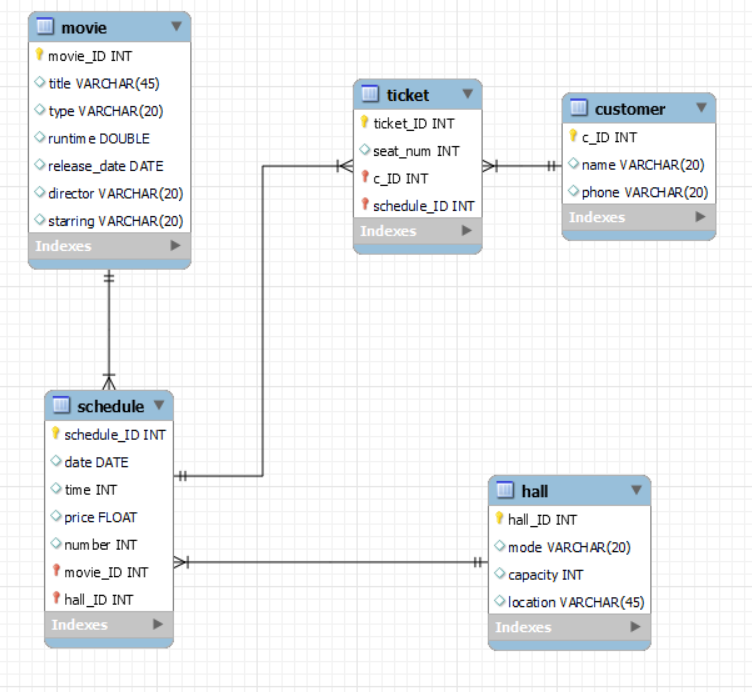Collapse the hall table header arrow
The image size is (752, 692).
pos(636,490)
